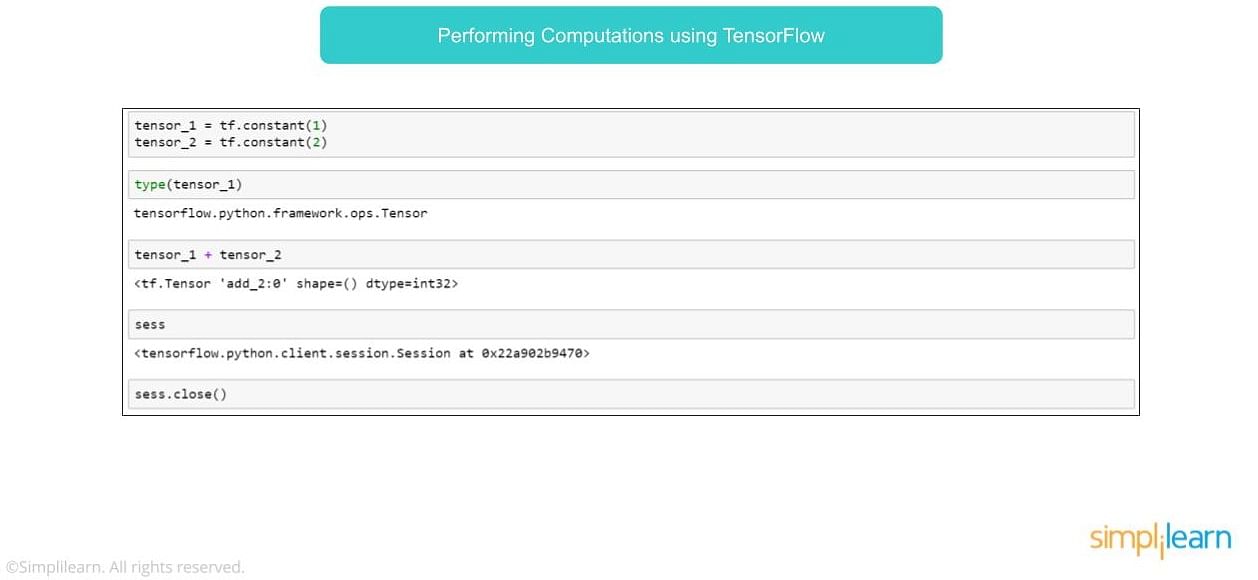Click the tensorflow.python.framework.ops.Tensor output text
1258x580 pixels.
(281, 213)
